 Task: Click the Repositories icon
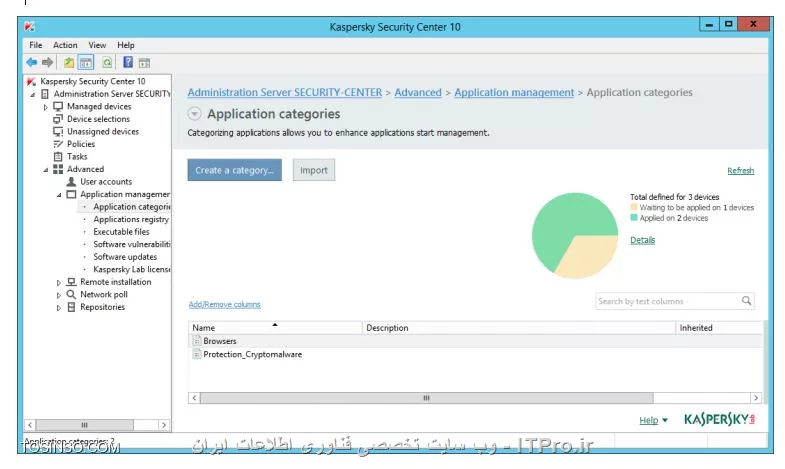coord(71,307)
